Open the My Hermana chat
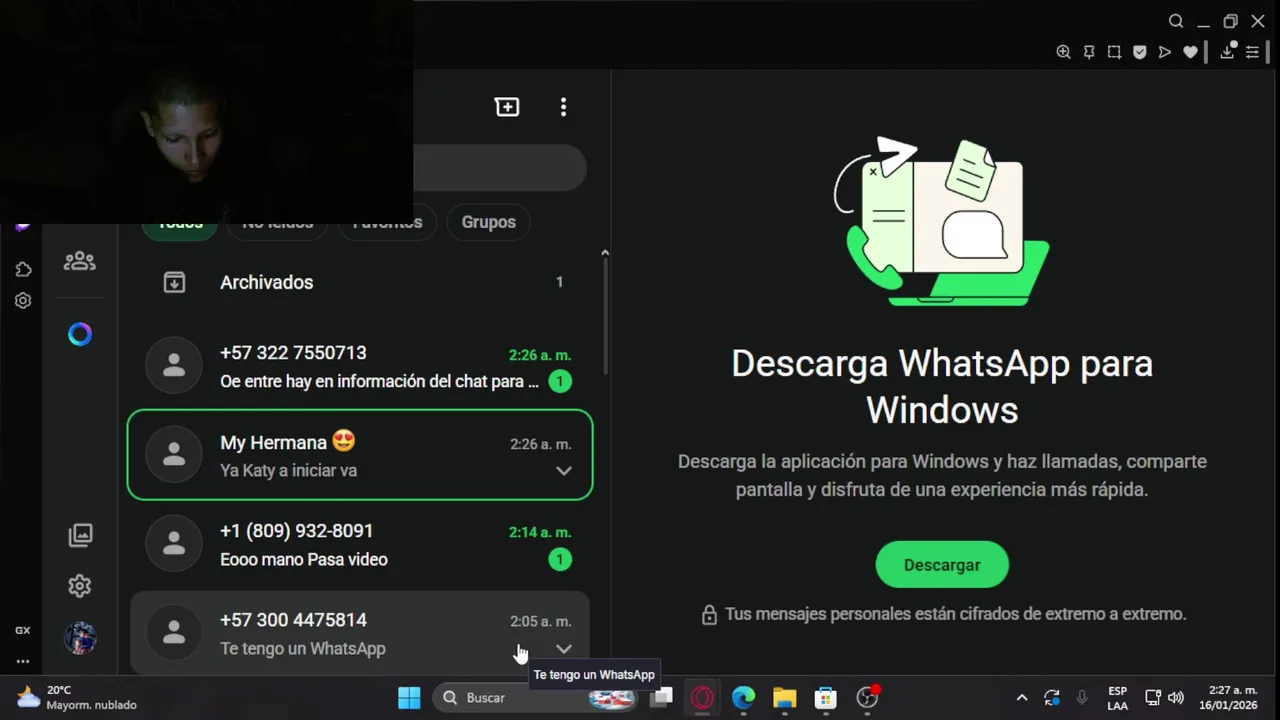Image resolution: width=1280 pixels, height=720 pixels. tap(360, 455)
